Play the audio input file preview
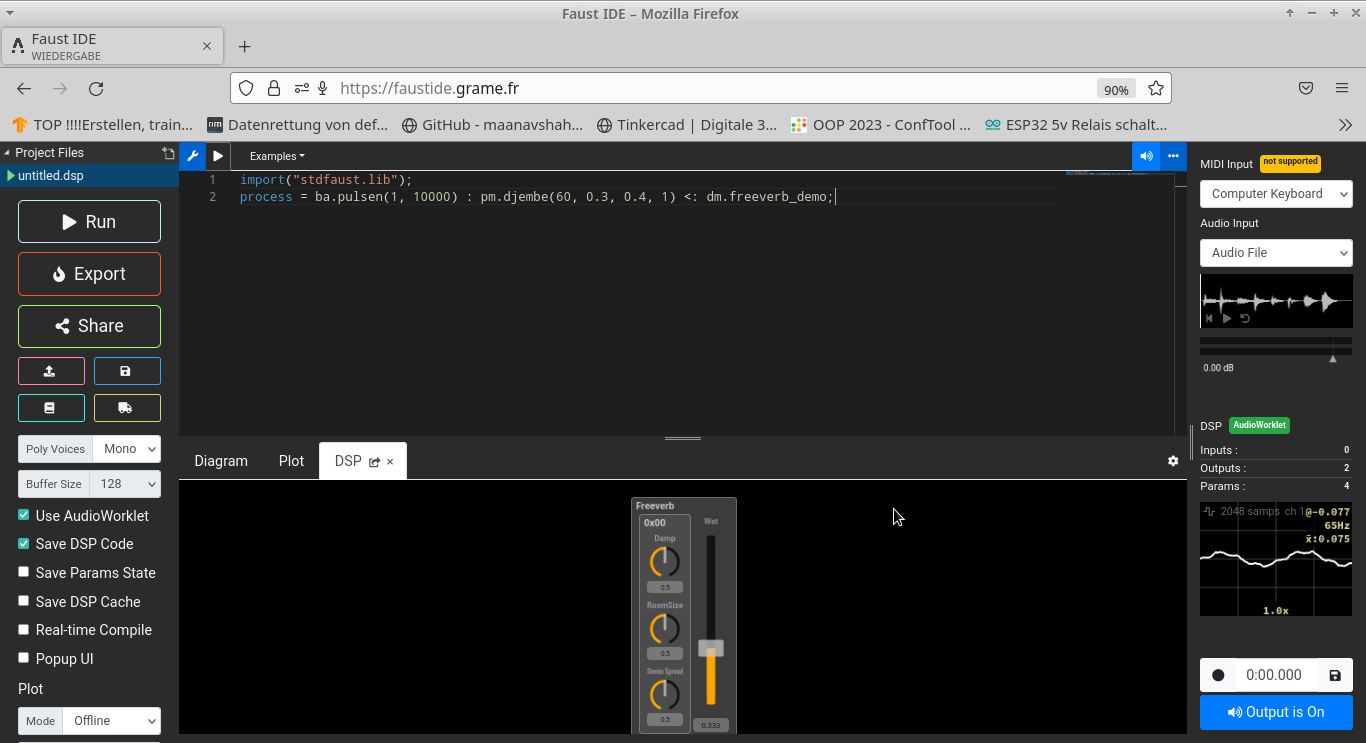The width and height of the screenshot is (1366, 743). (1227, 318)
